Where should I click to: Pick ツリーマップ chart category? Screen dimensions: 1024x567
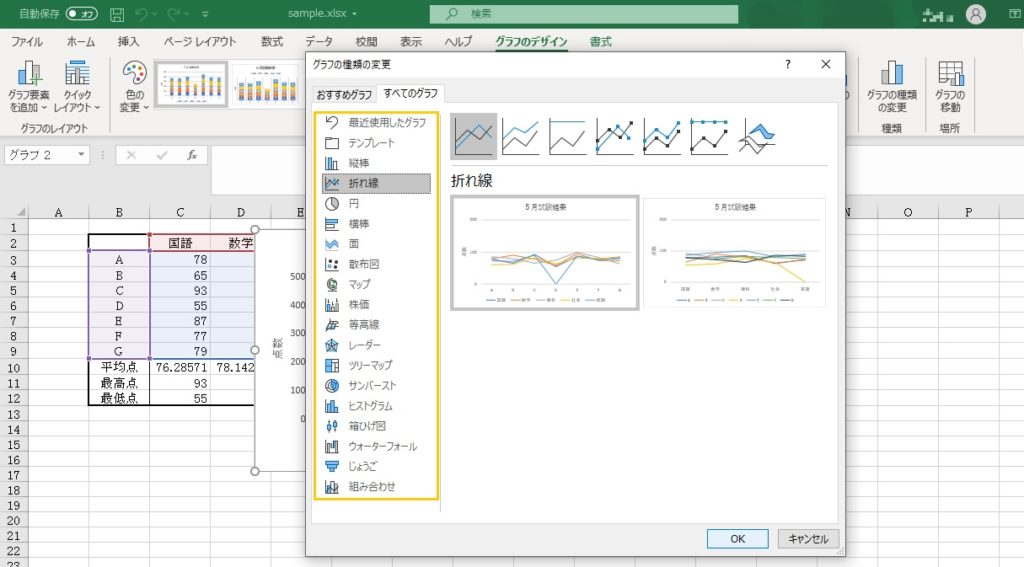coord(369,365)
